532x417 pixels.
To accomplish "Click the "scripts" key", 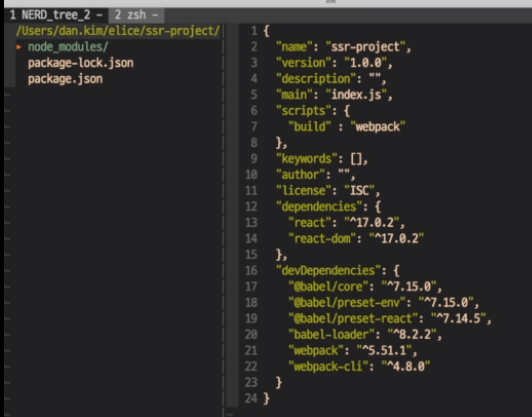I will coord(303,111).
